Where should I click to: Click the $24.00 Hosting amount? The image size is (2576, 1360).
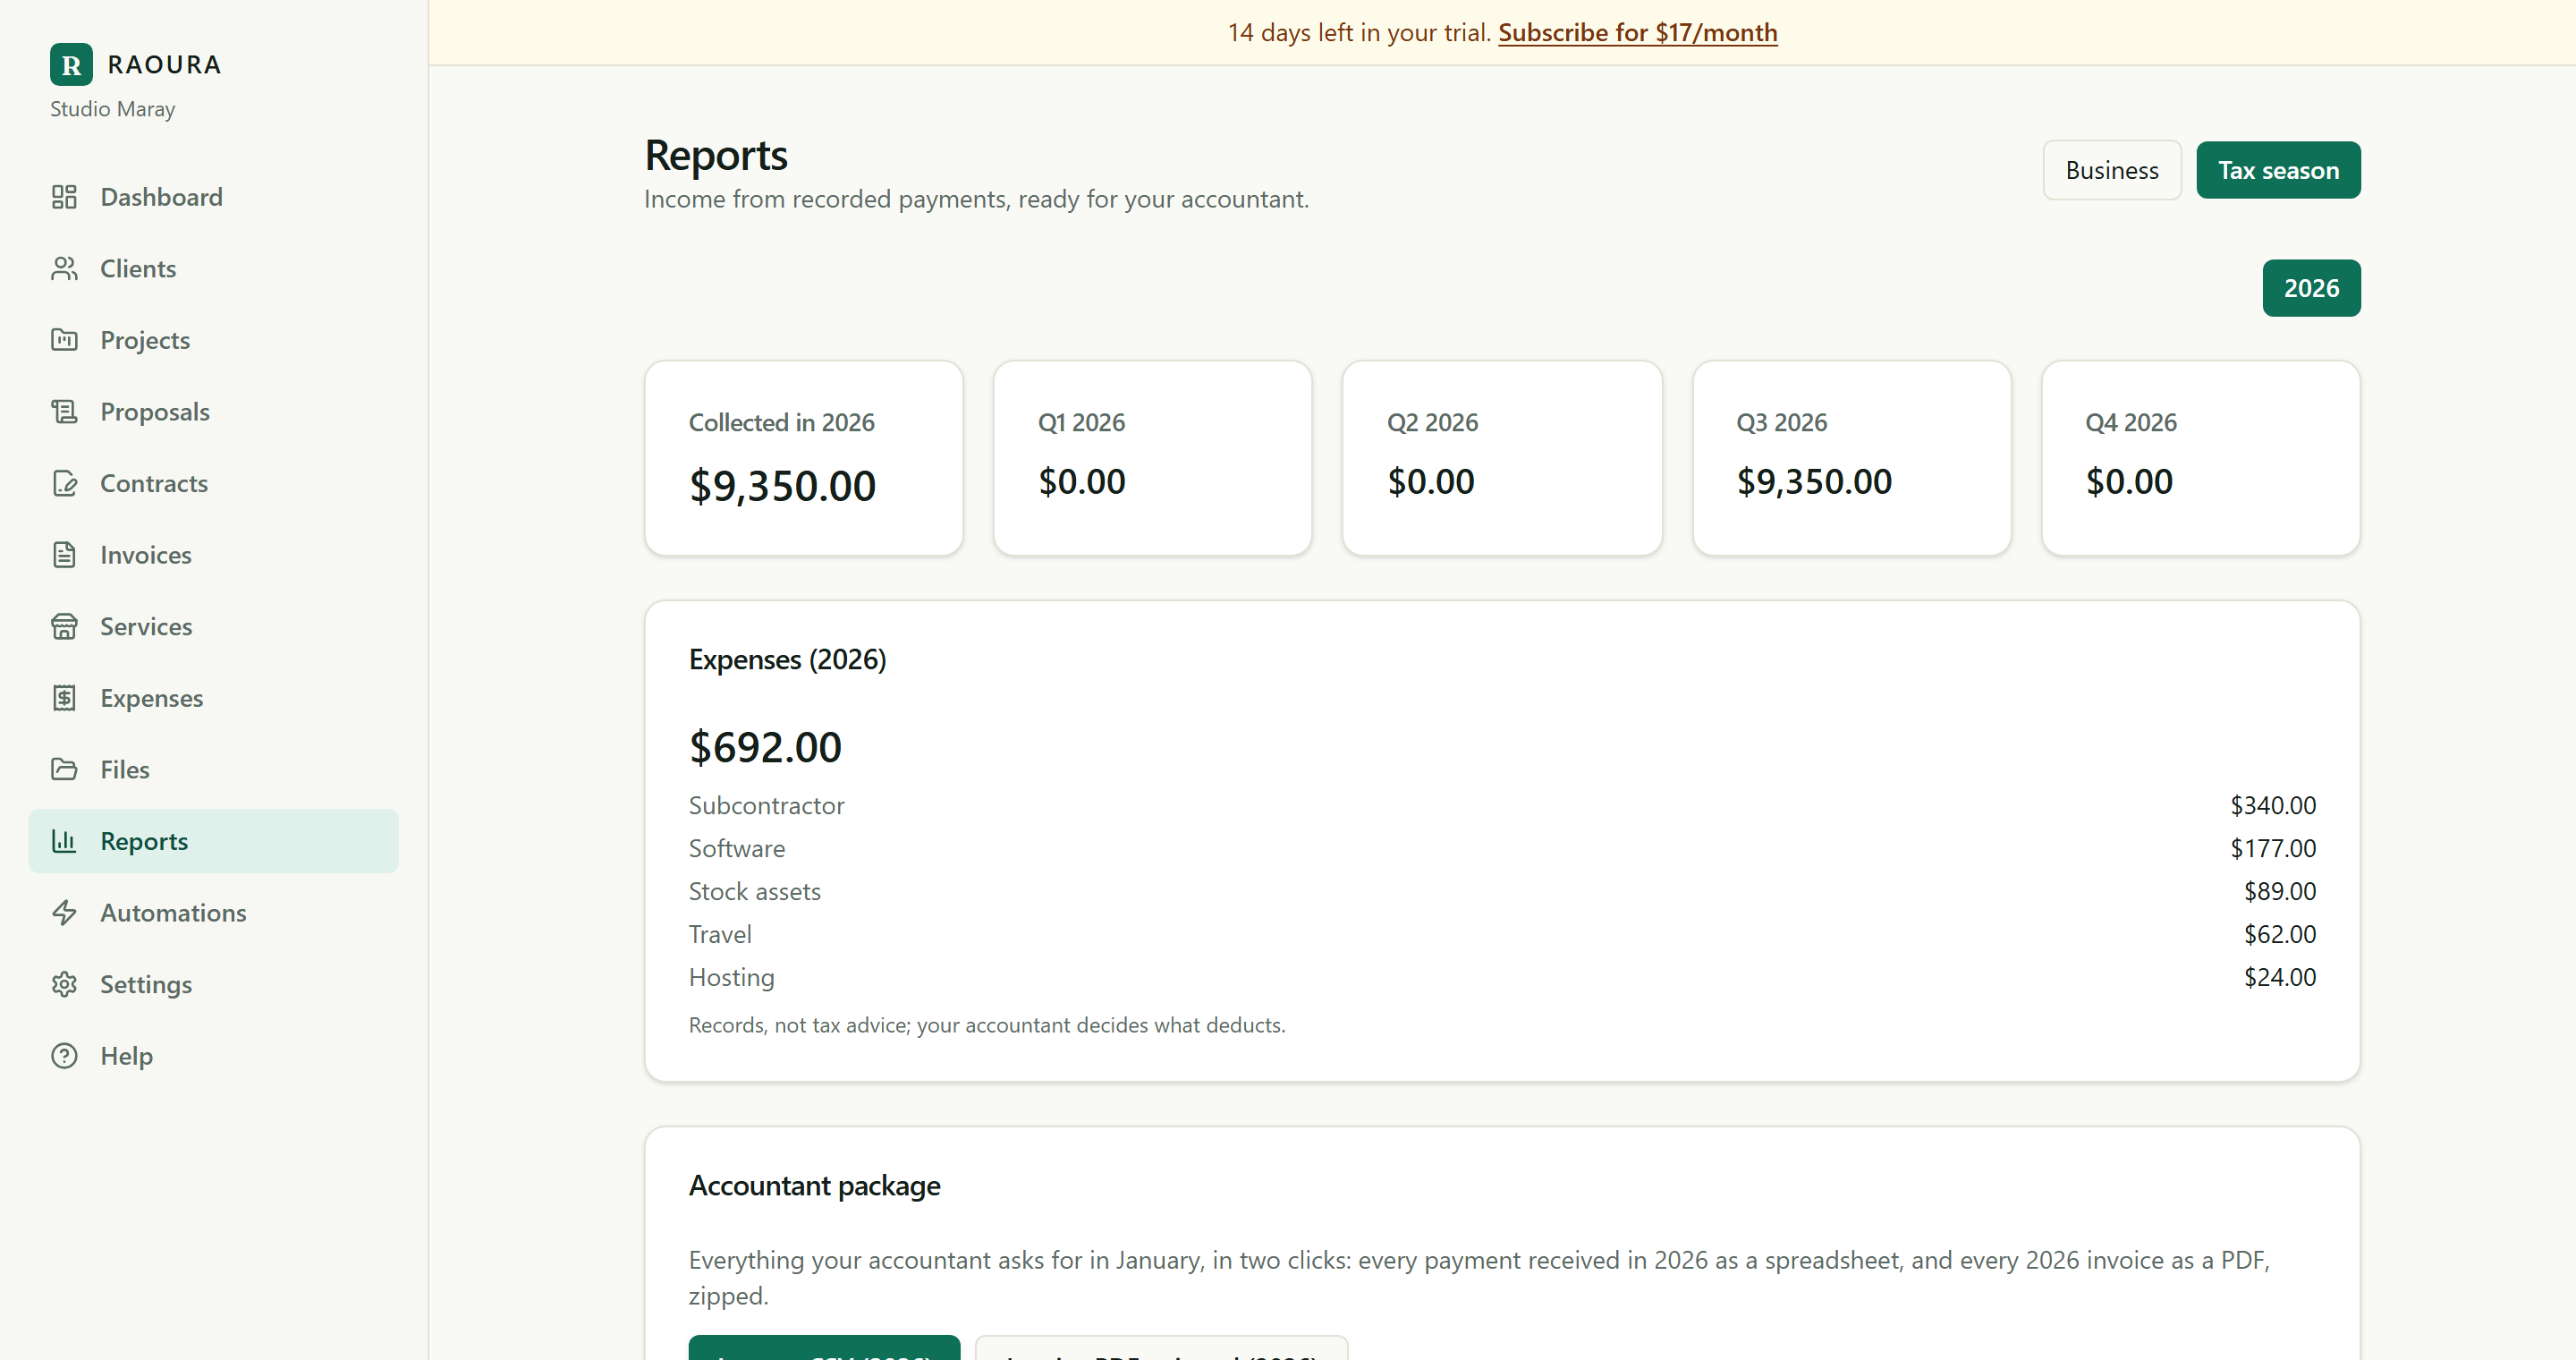(x=2280, y=978)
